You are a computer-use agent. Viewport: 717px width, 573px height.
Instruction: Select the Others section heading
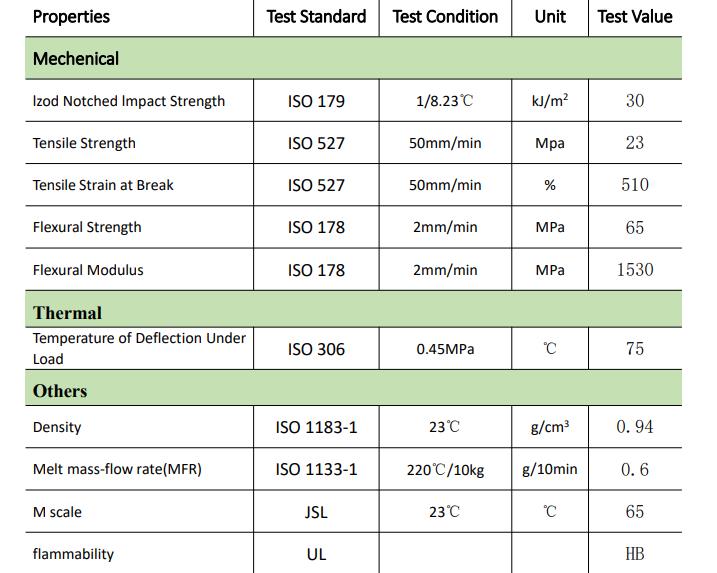[60, 391]
